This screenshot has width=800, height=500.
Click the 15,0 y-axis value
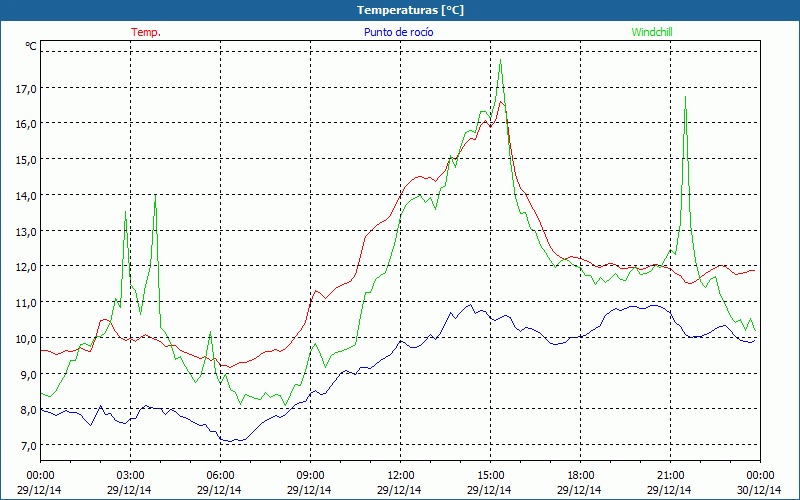coord(27,160)
